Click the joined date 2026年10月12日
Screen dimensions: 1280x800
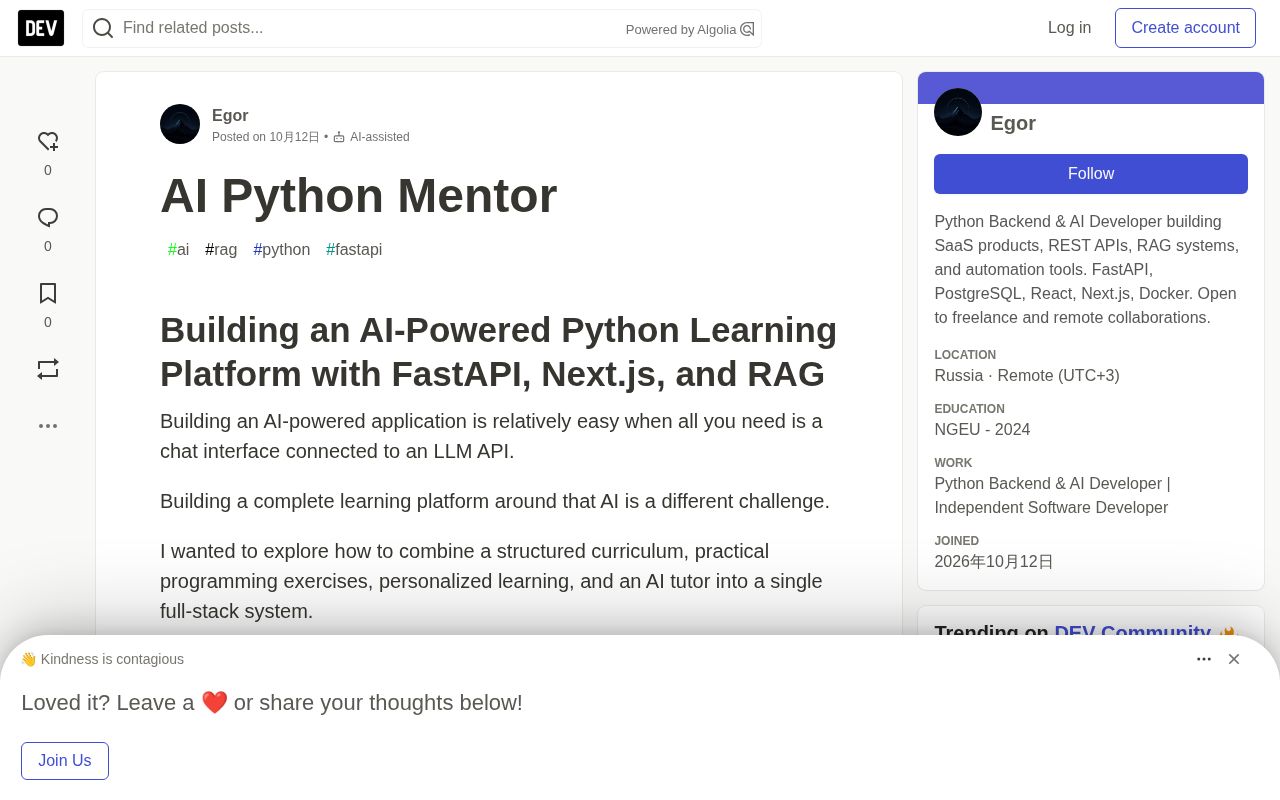pyautogui.click(x=994, y=562)
